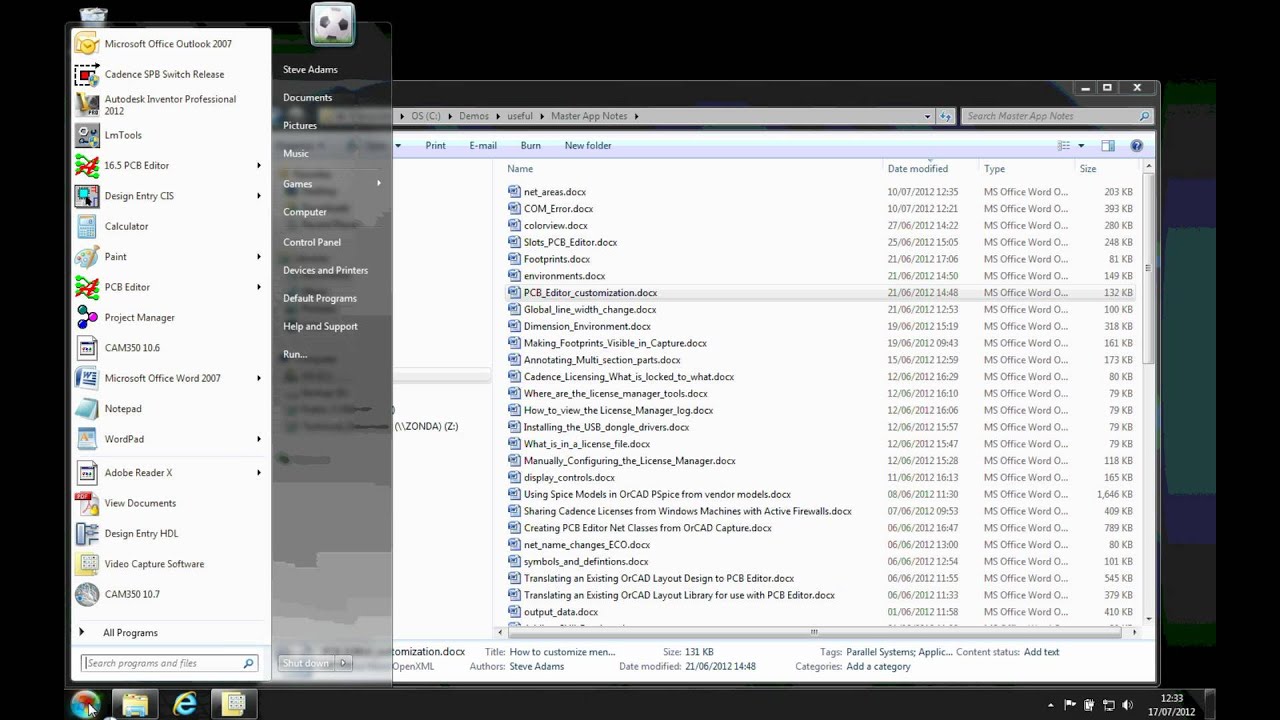Create a New folder in Explorer
Screen dimensions: 1280x720
[588, 146]
